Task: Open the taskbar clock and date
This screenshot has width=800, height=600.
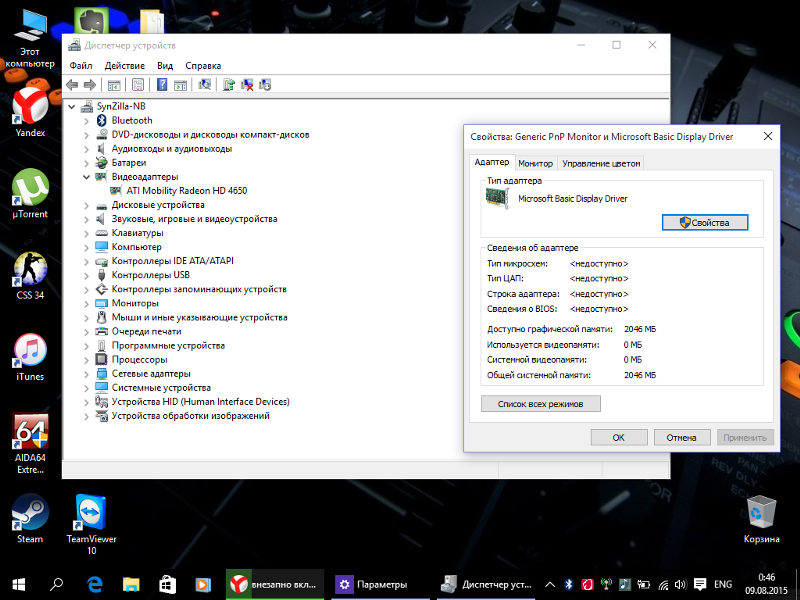Action: [766, 585]
